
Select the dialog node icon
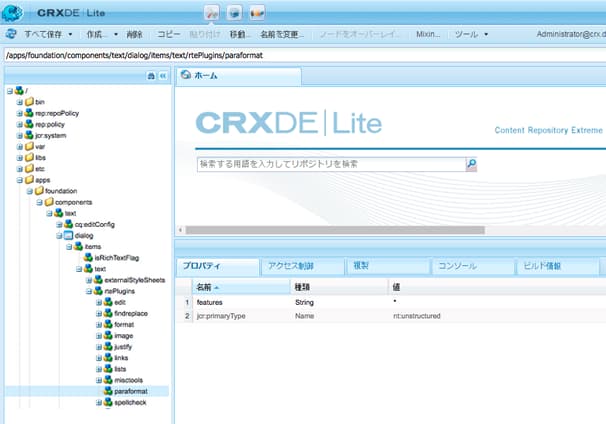click(x=68, y=235)
